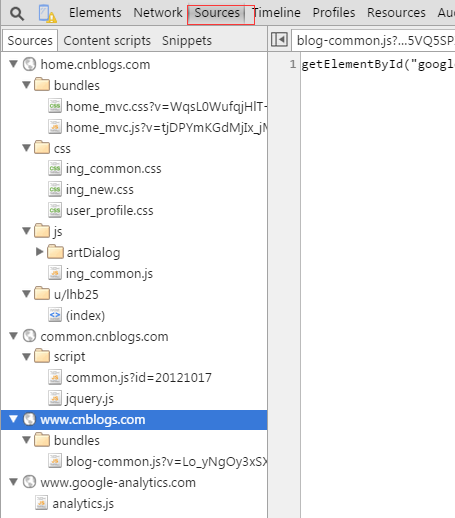Open user_profile.css file
Screen dimensions: 455x518
(110, 210)
